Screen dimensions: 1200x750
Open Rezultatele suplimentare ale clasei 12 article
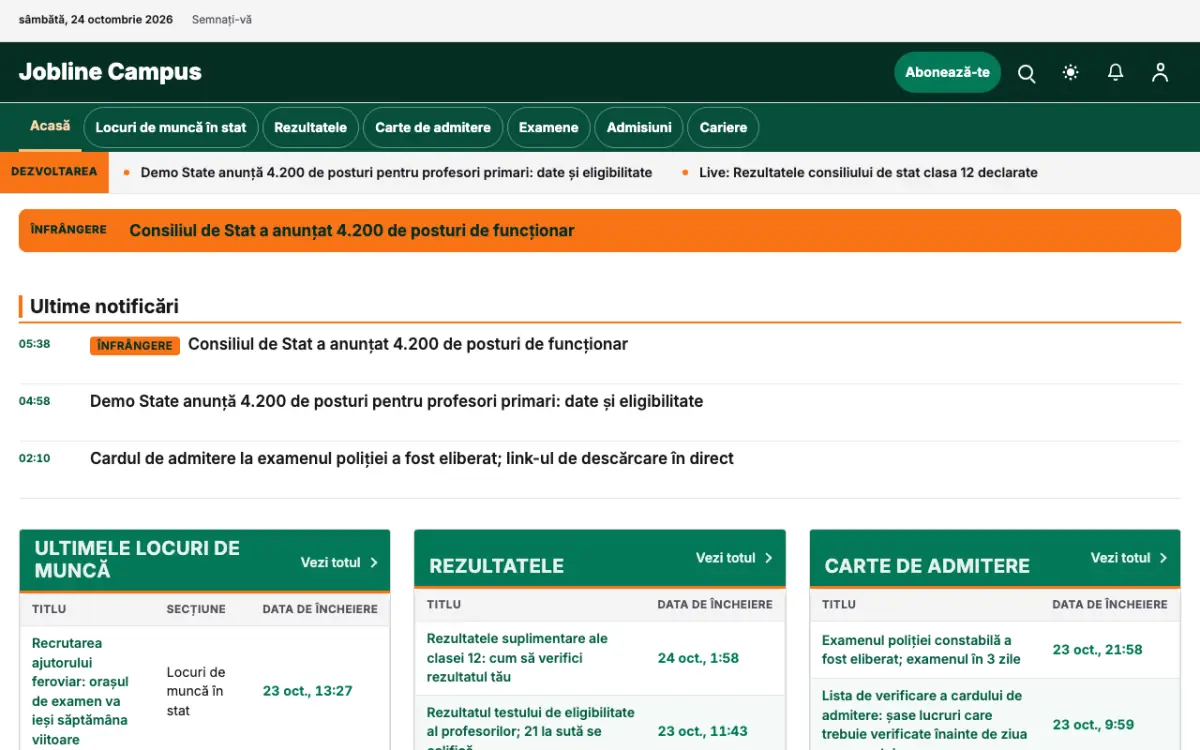(517, 658)
